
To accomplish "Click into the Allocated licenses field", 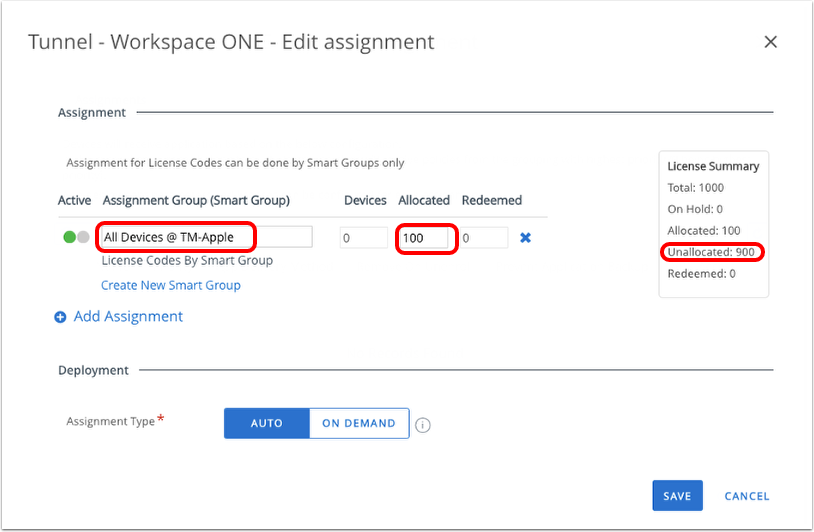I will (427, 239).
